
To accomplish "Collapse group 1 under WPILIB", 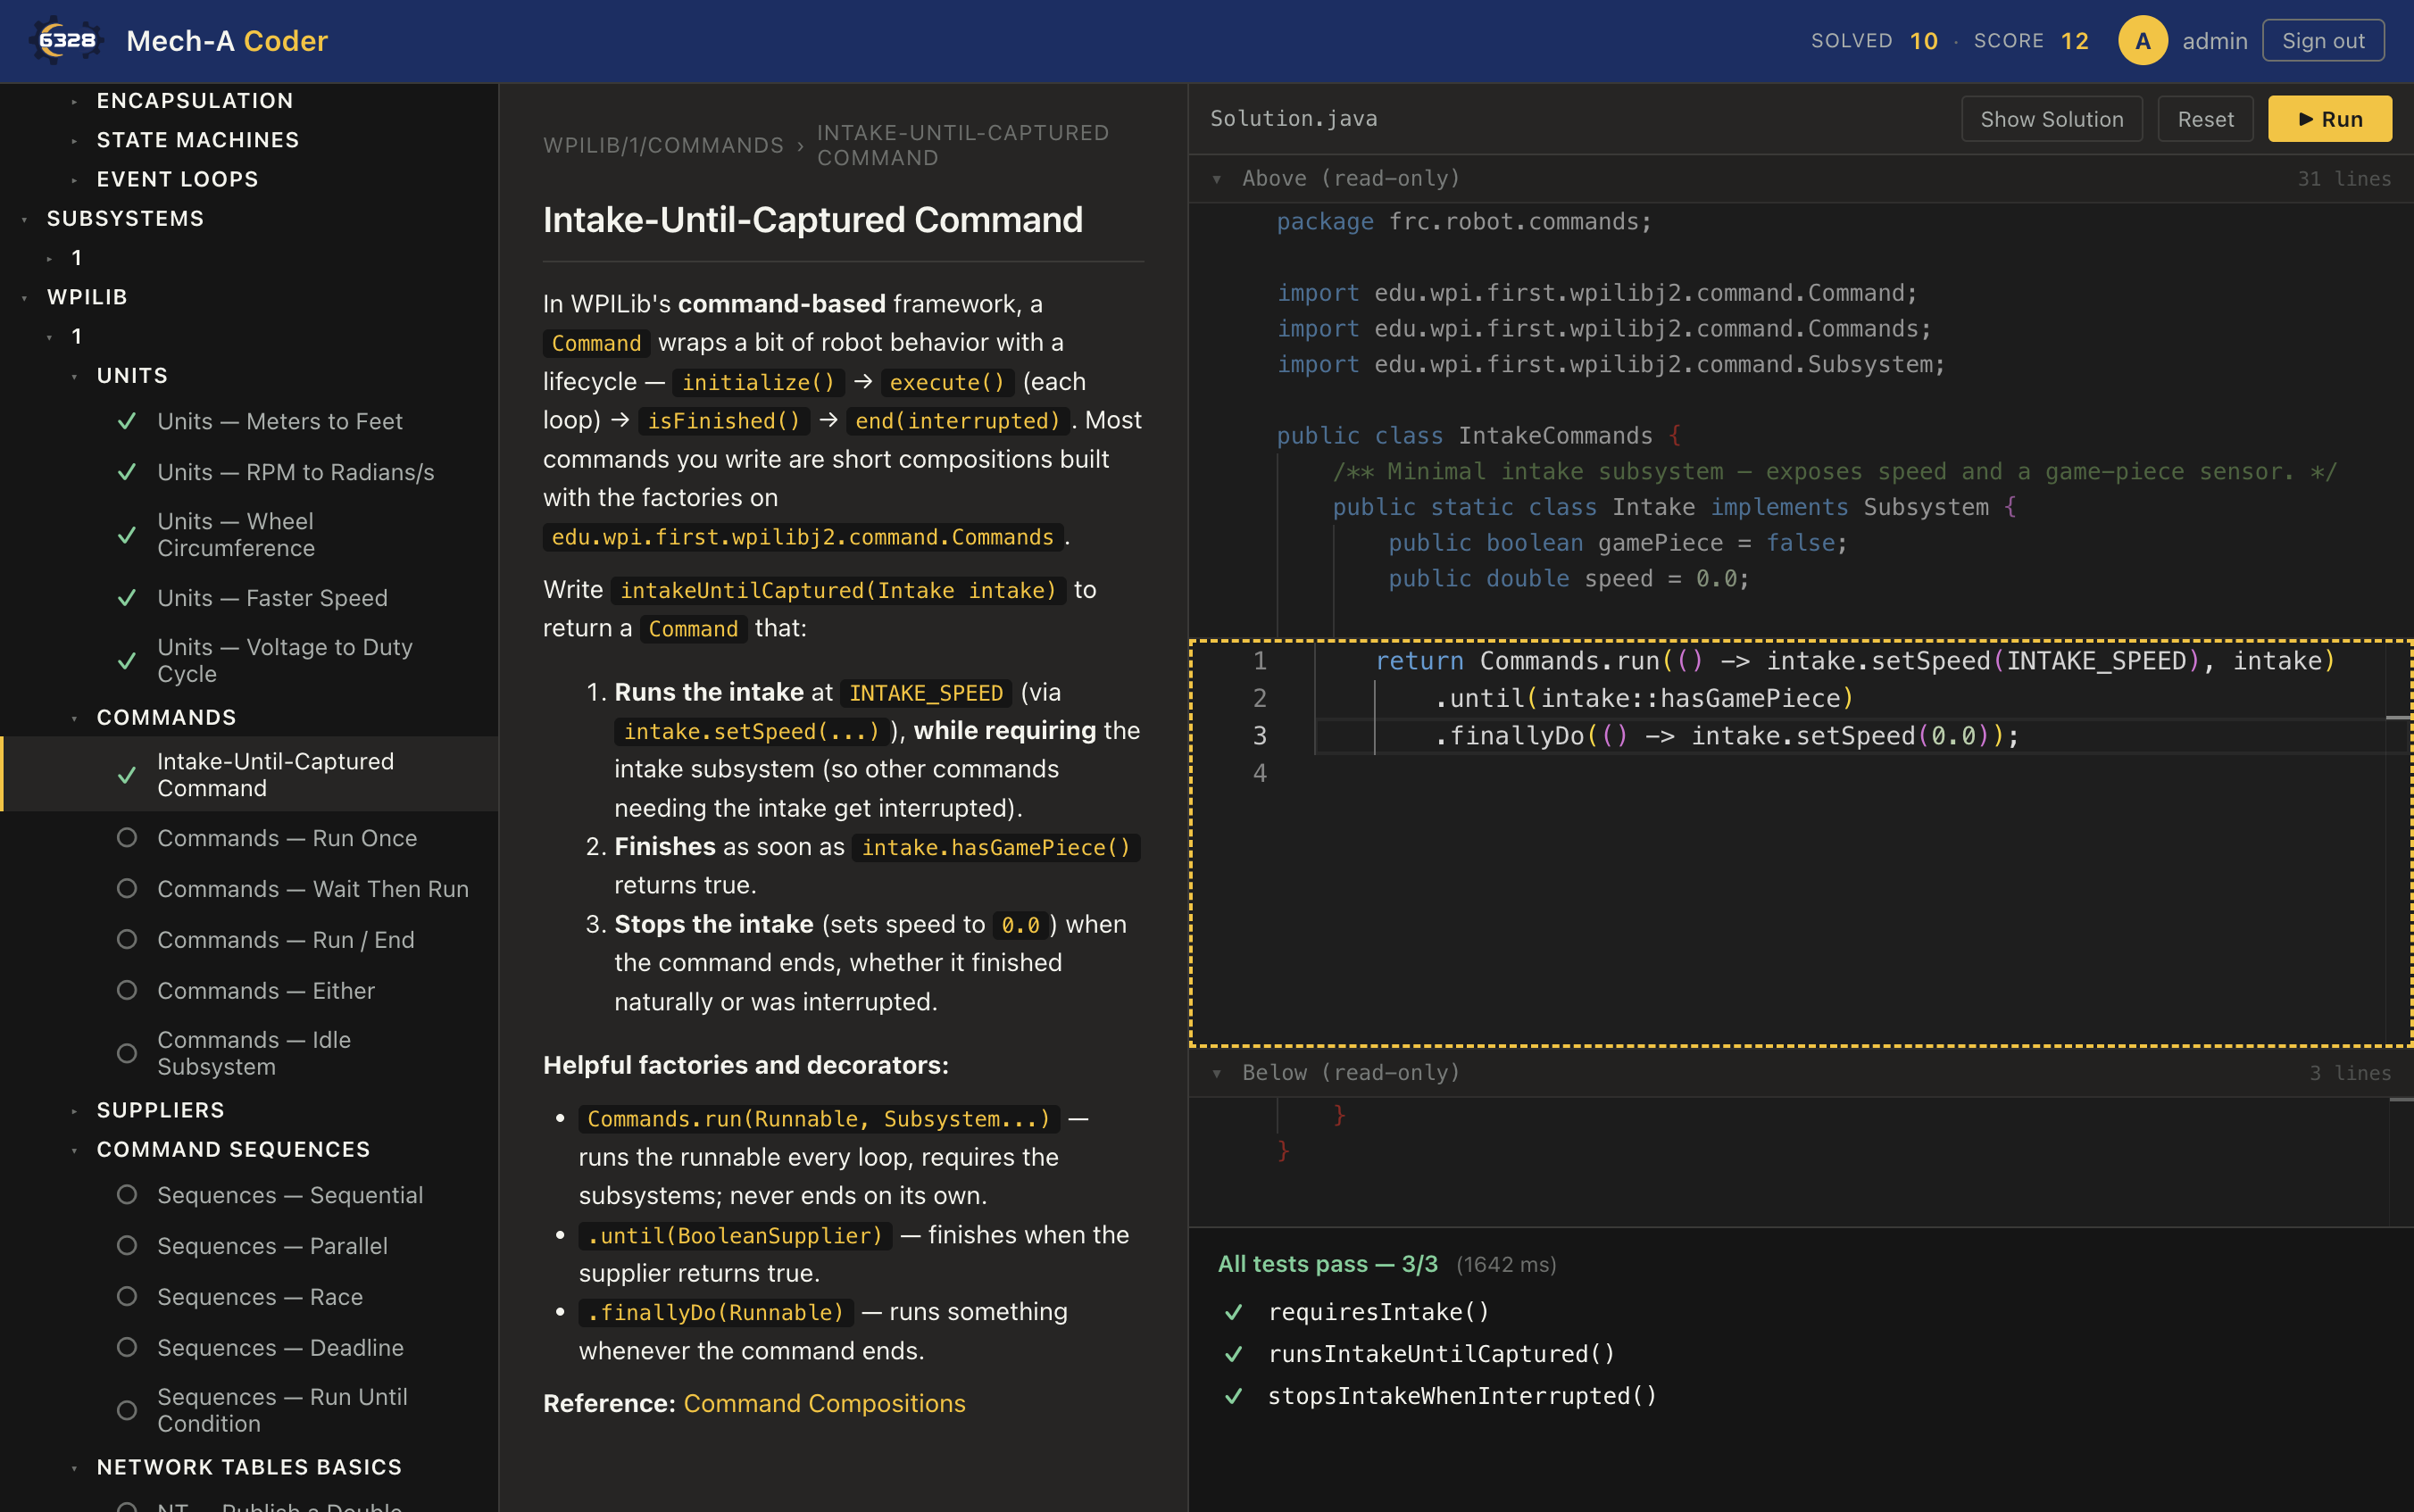I will pos(50,337).
